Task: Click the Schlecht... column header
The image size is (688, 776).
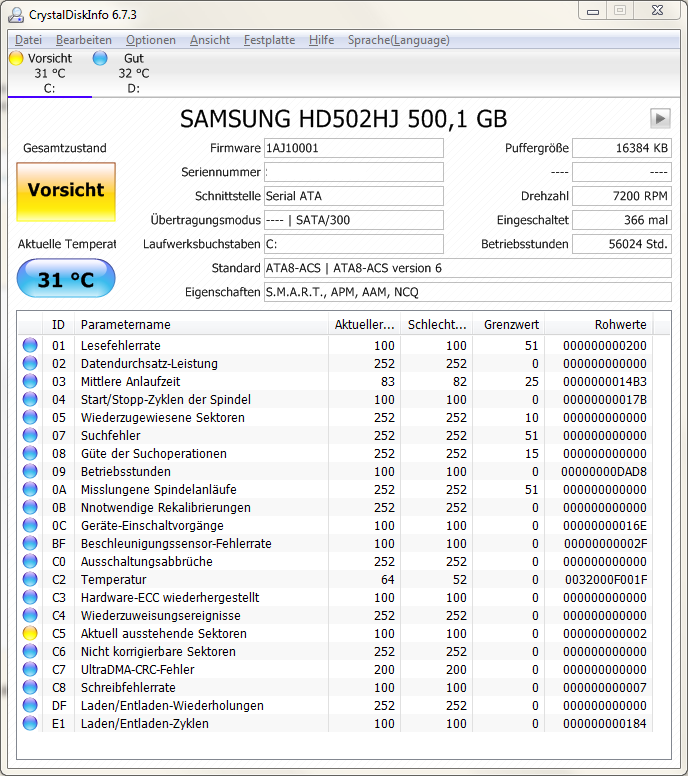Action: (437, 325)
